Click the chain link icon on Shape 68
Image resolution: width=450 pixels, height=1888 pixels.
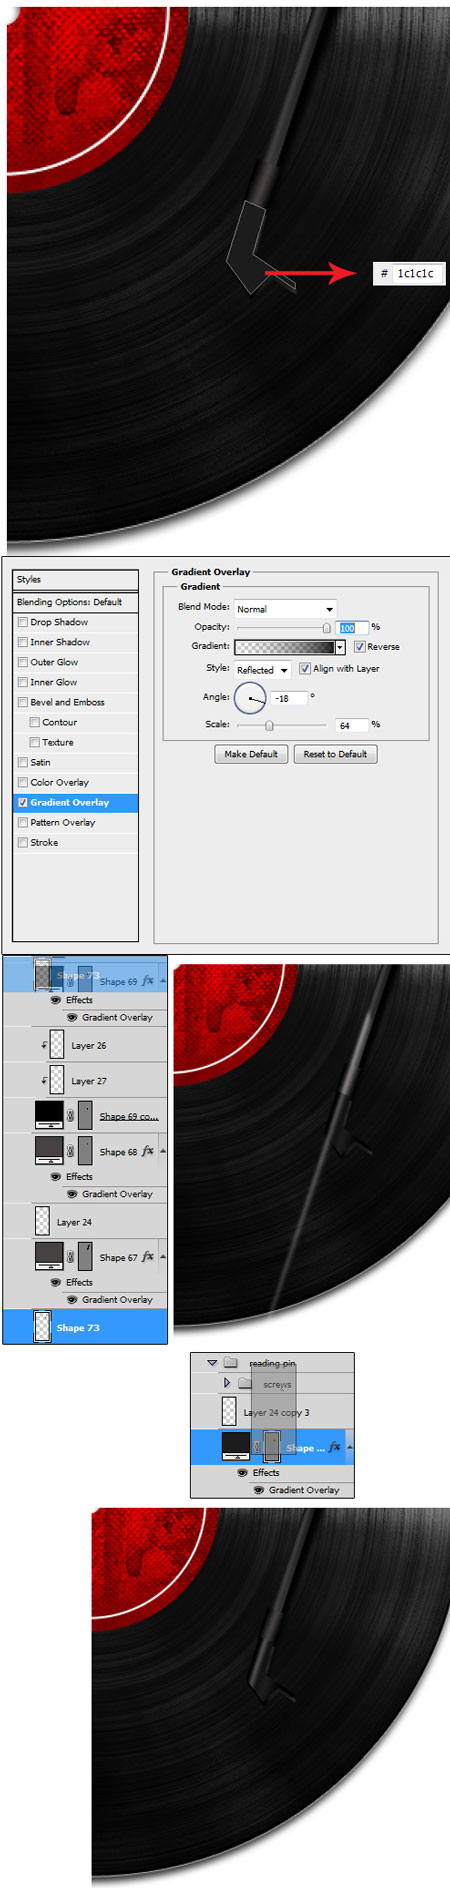70,1152
